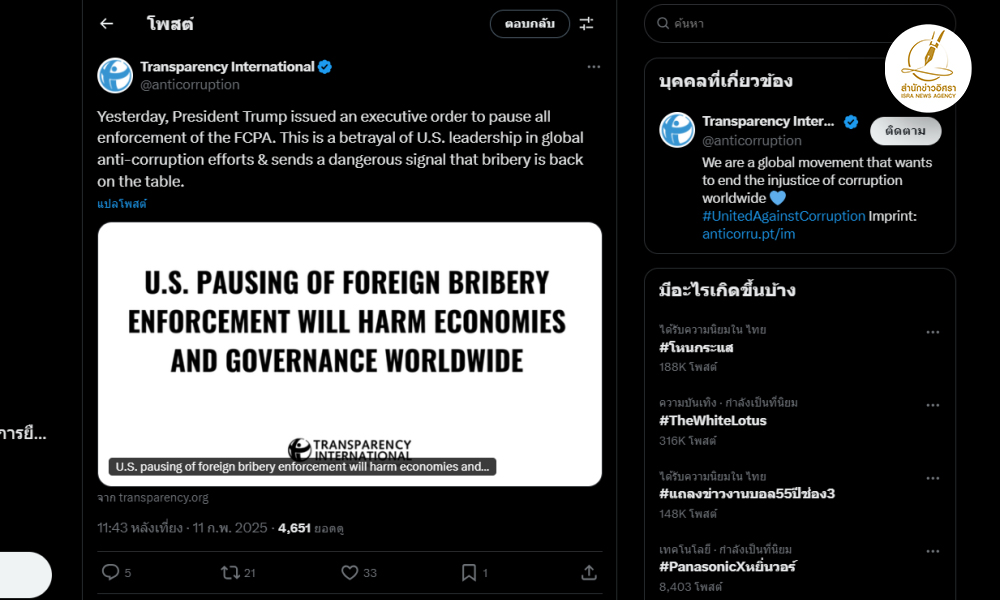The width and height of the screenshot is (1000, 600).
Task: Follow Transparency International with ติดตาม button
Action: tap(905, 131)
